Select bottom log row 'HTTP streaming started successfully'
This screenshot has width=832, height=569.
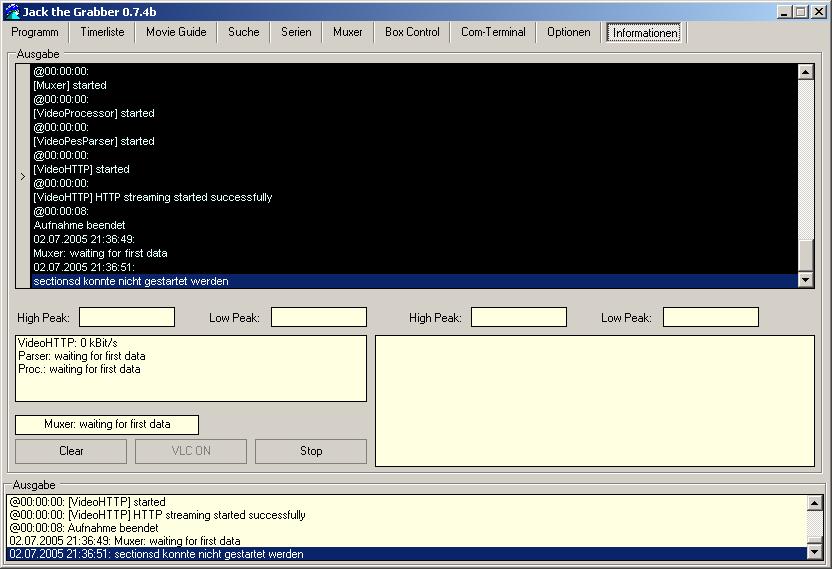[x=407, y=515]
